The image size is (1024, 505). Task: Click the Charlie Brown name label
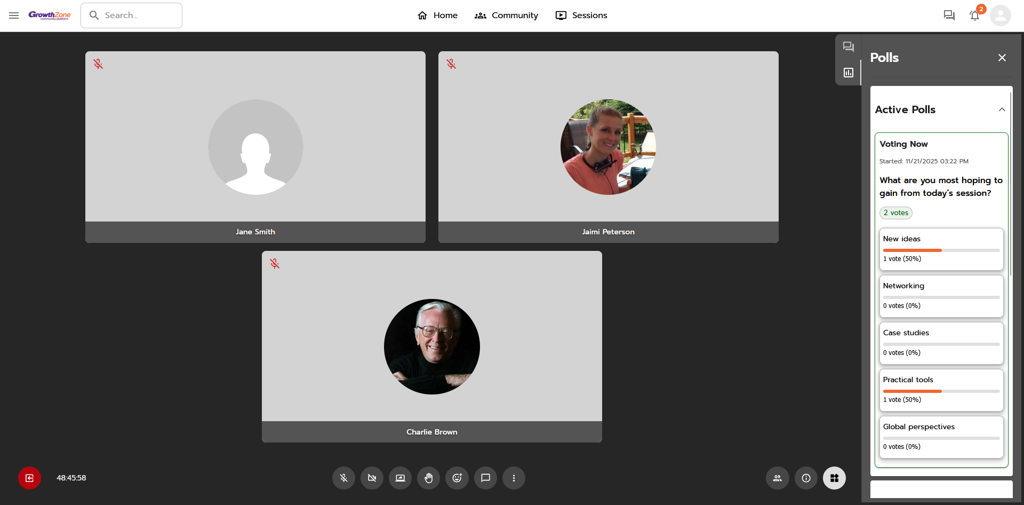pos(432,432)
